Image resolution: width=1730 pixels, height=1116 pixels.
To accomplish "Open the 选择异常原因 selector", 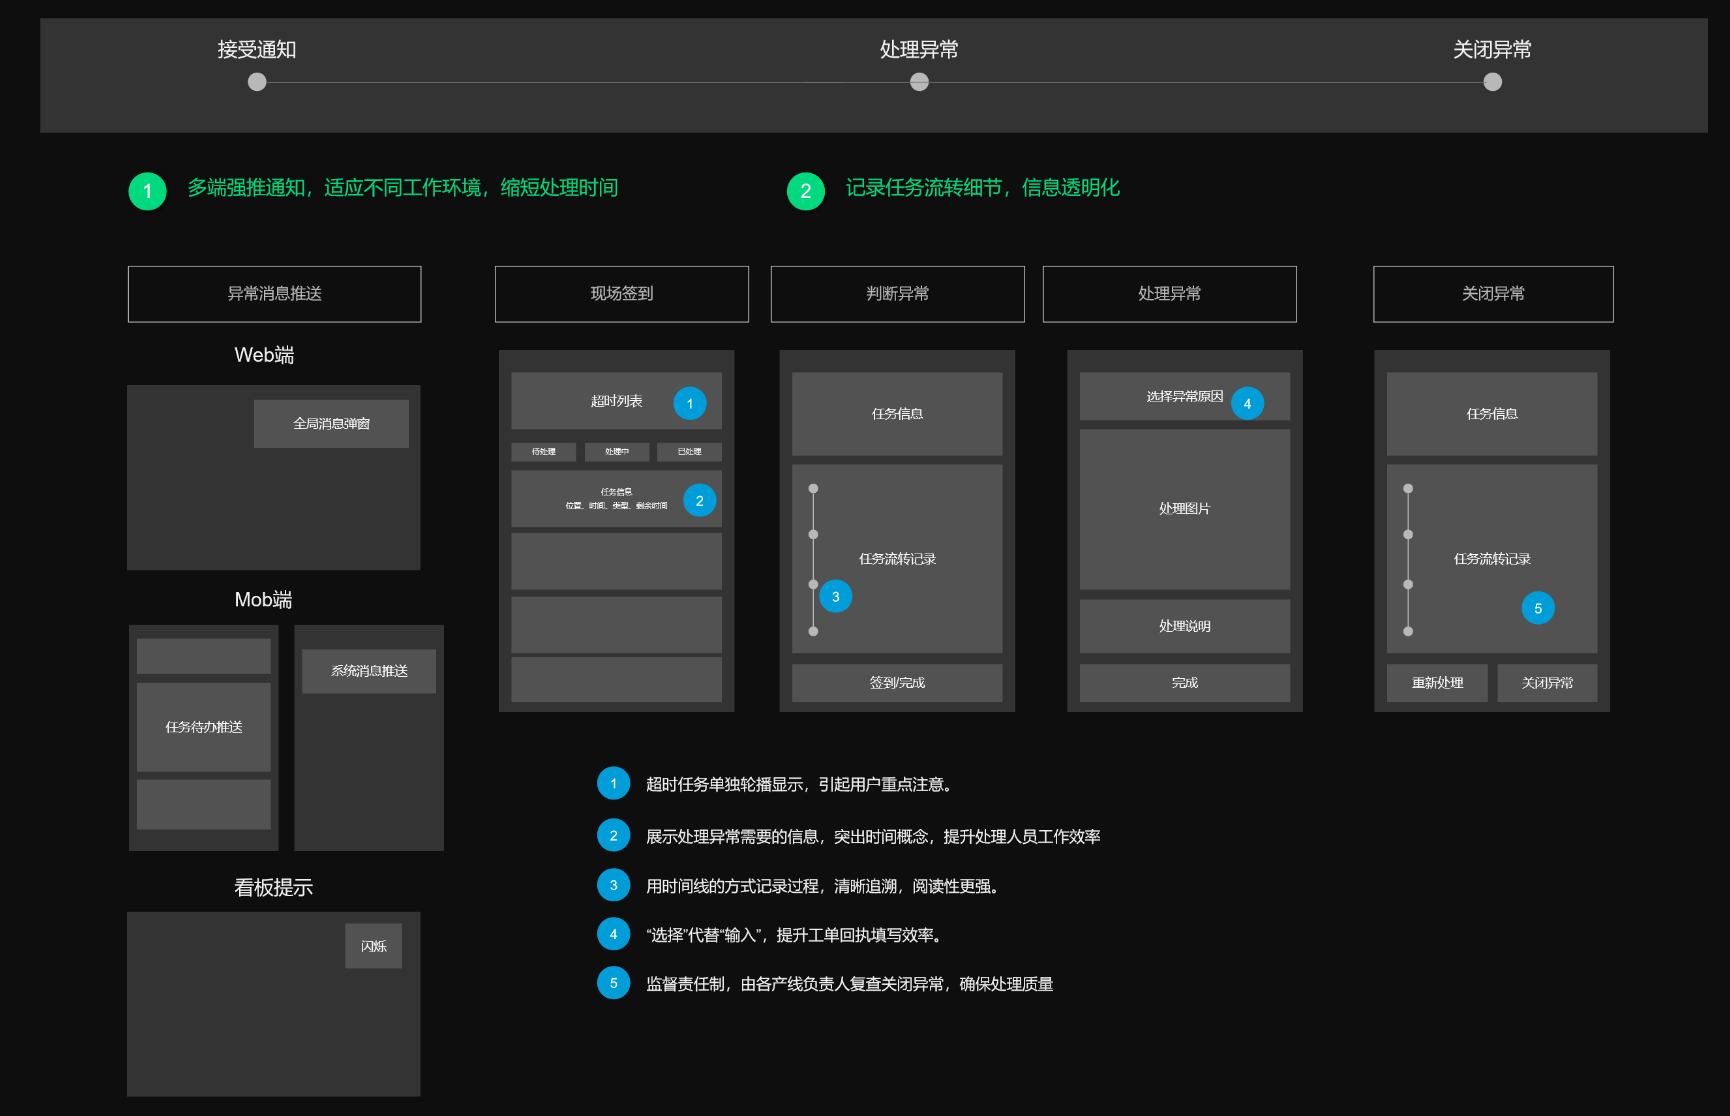I will [x=1185, y=397].
